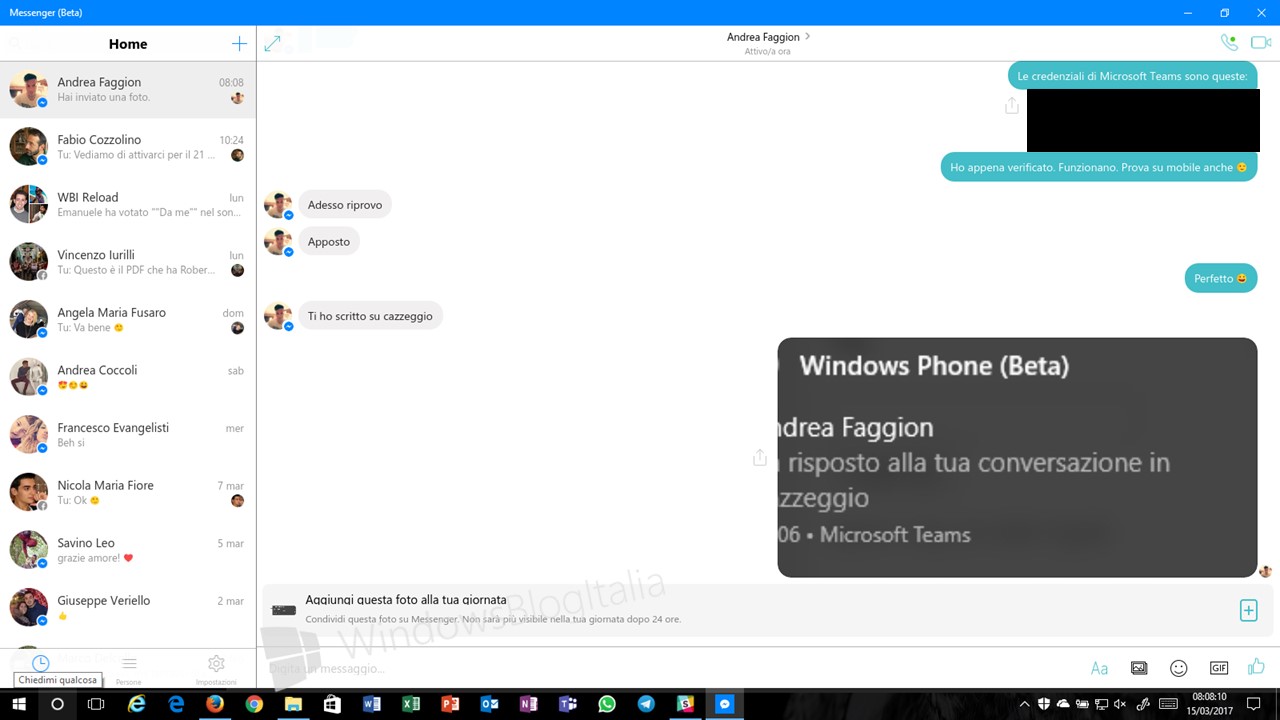This screenshot has width=1280, height=720.
Task: Open the Angela Maria Fusaro conversation
Action: [128, 320]
